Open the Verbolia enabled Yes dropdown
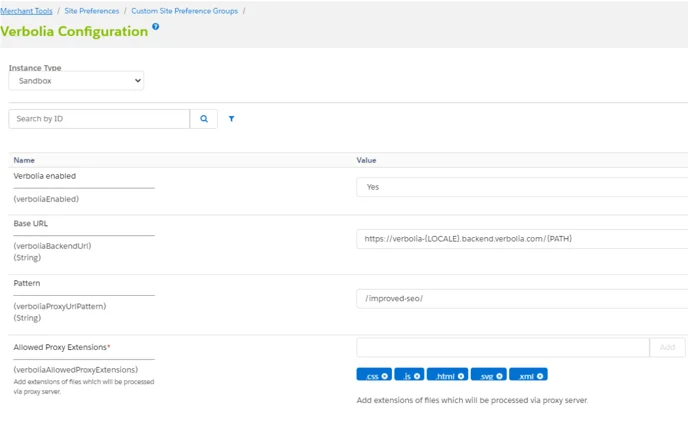 coord(522,187)
